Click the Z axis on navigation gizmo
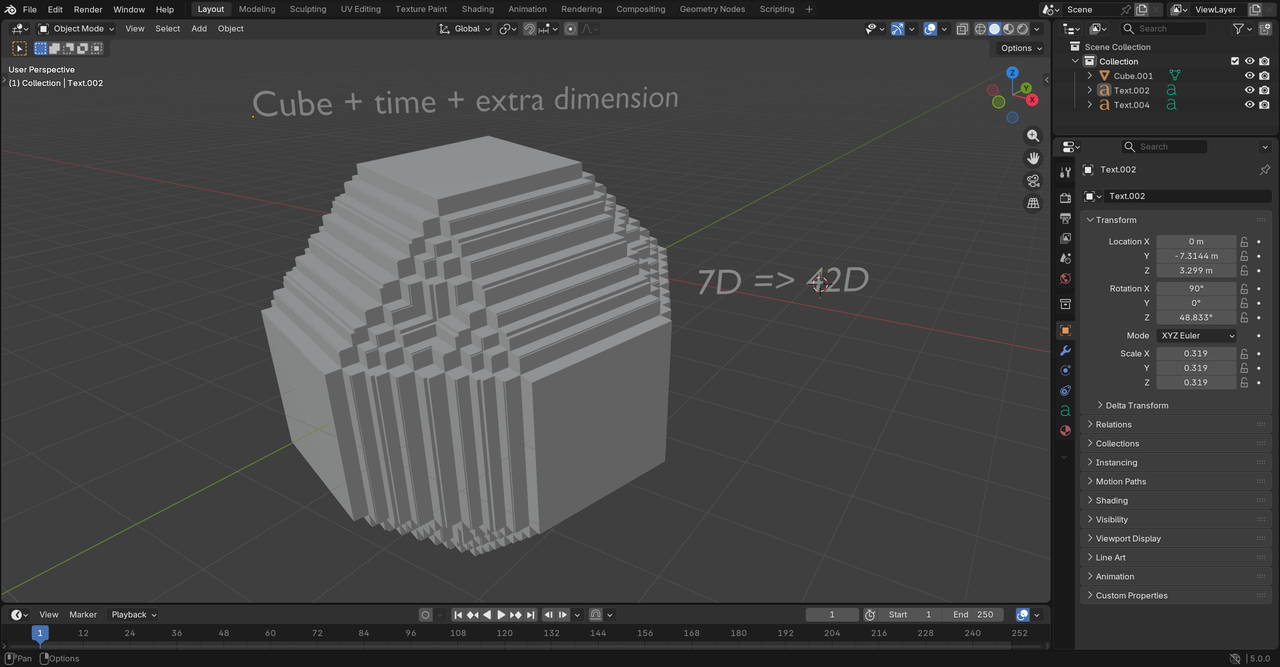Viewport: 1280px width, 667px height. (1012, 73)
